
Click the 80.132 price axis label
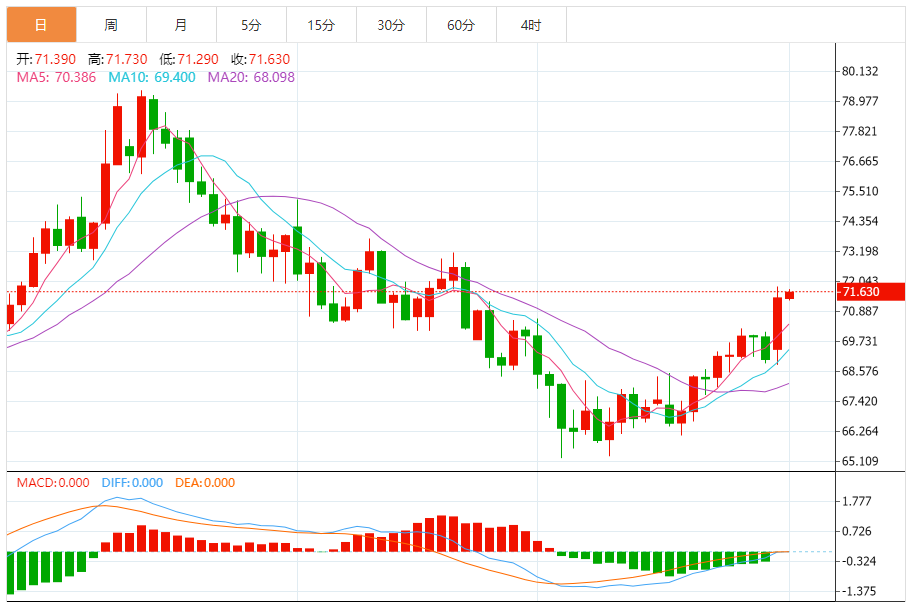(860, 72)
